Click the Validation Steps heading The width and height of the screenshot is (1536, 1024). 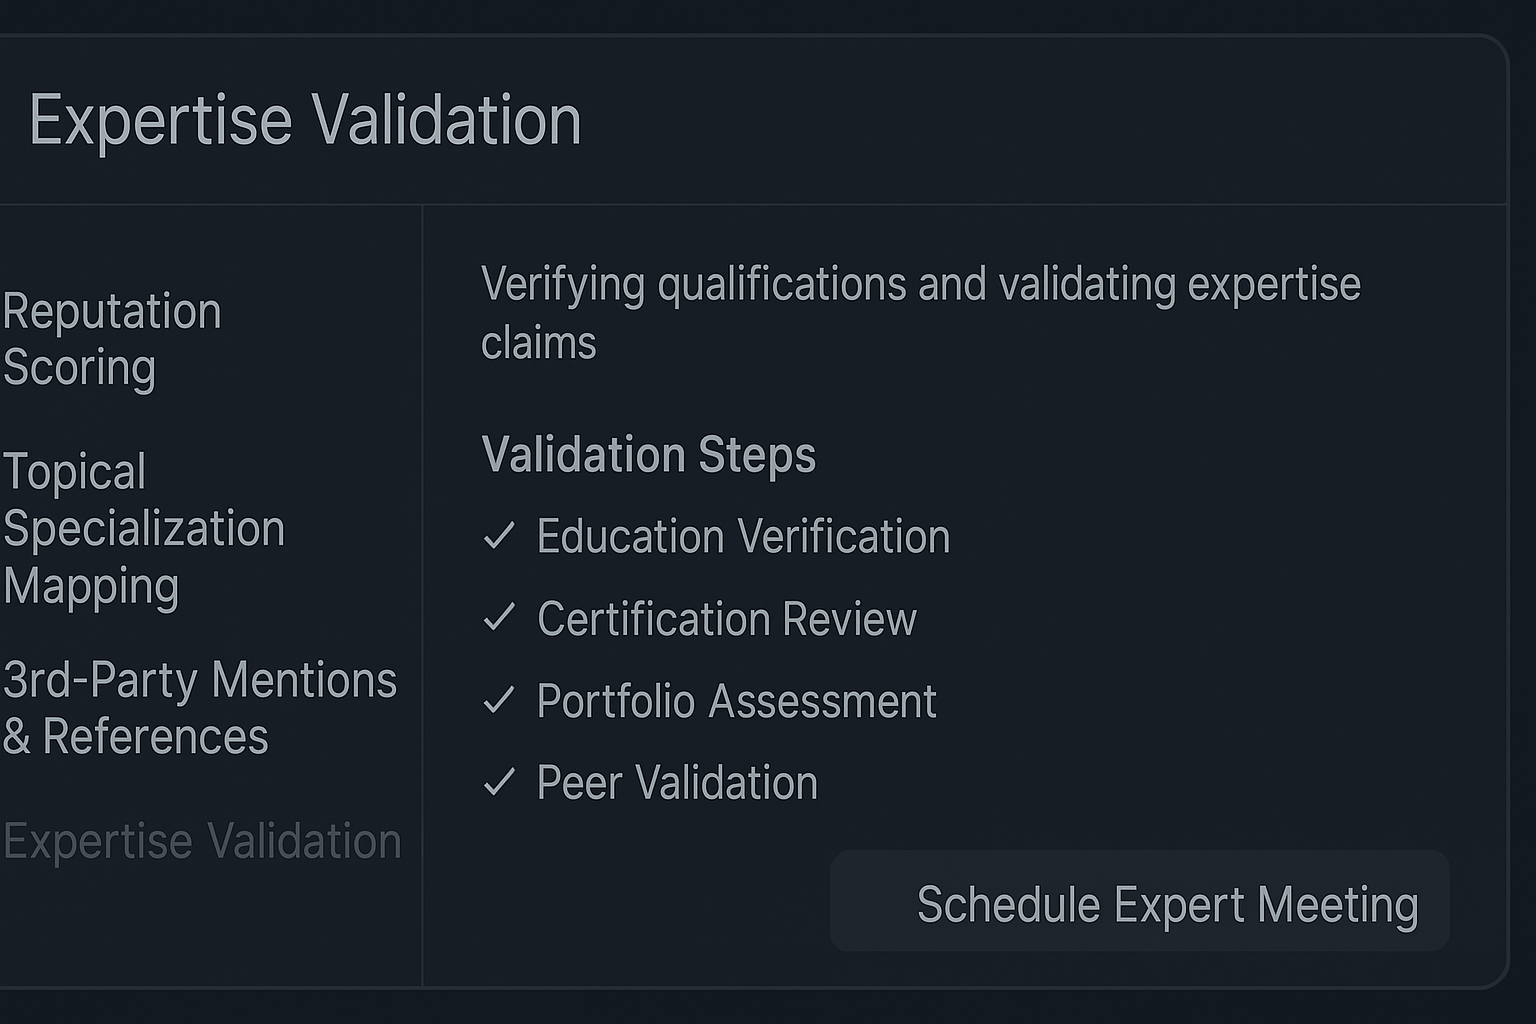(x=648, y=455)
